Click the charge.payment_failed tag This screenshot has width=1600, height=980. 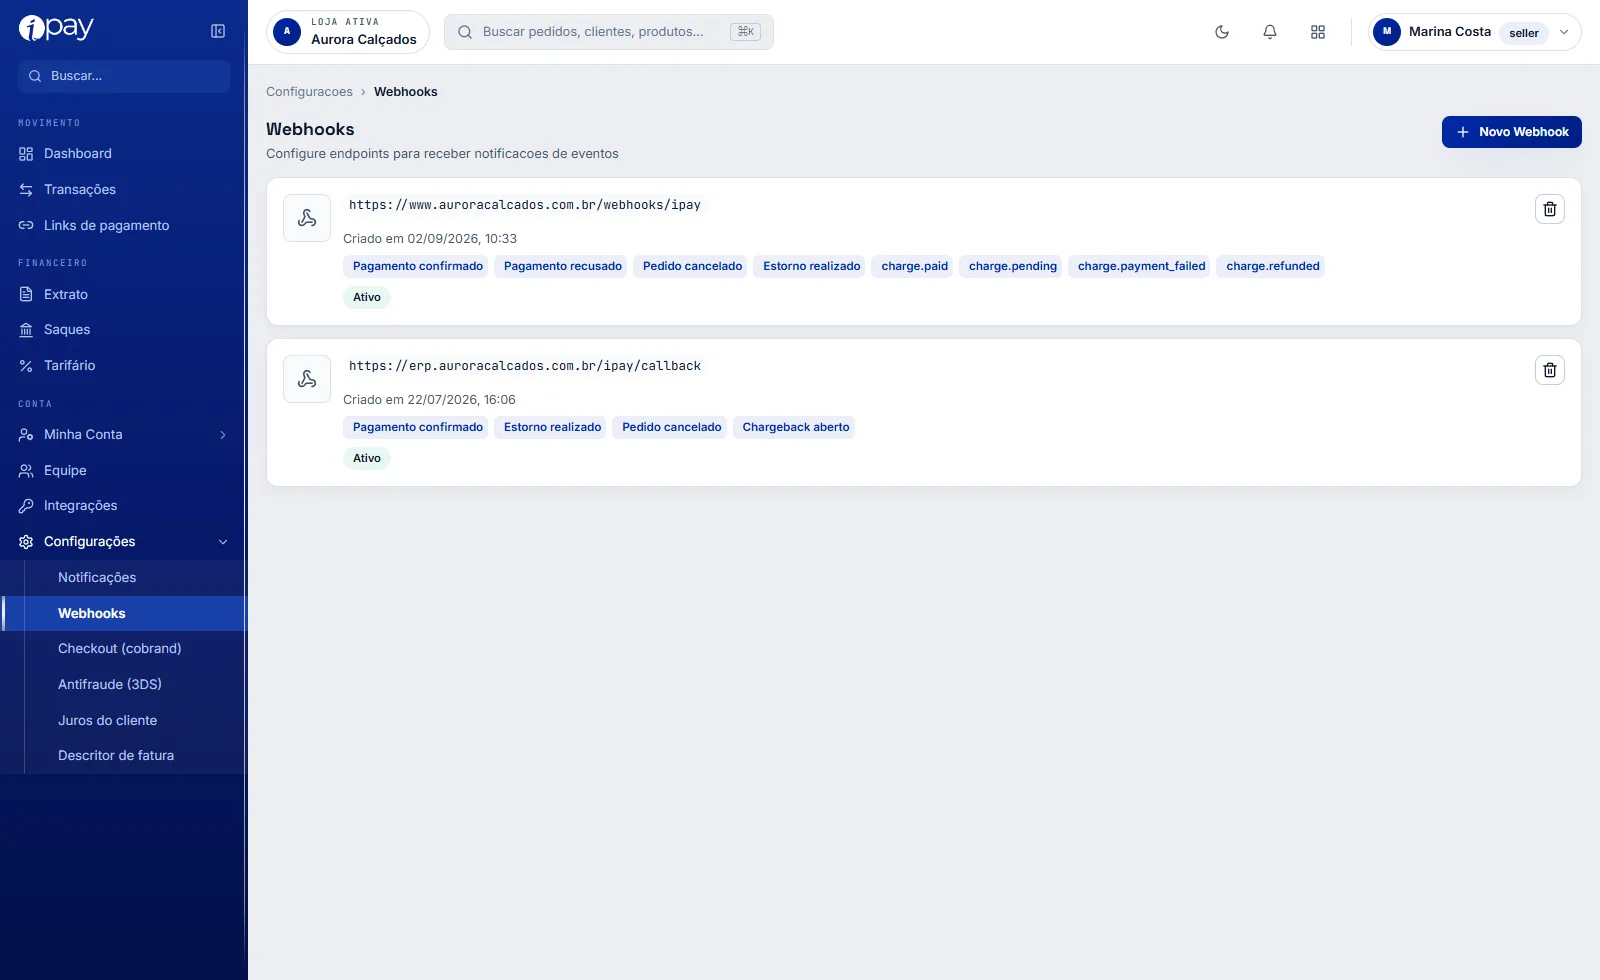click(x=1141, y=266)
